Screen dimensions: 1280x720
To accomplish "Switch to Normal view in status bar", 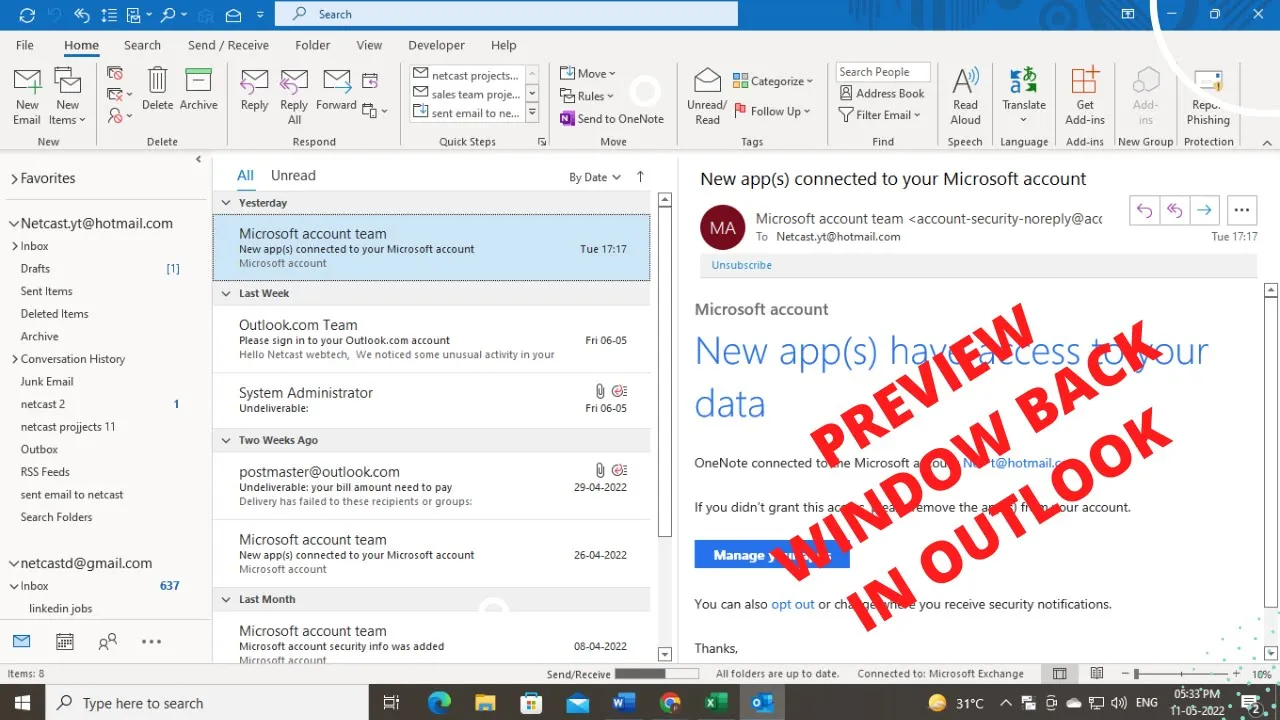I will (x=1060, y=674).
